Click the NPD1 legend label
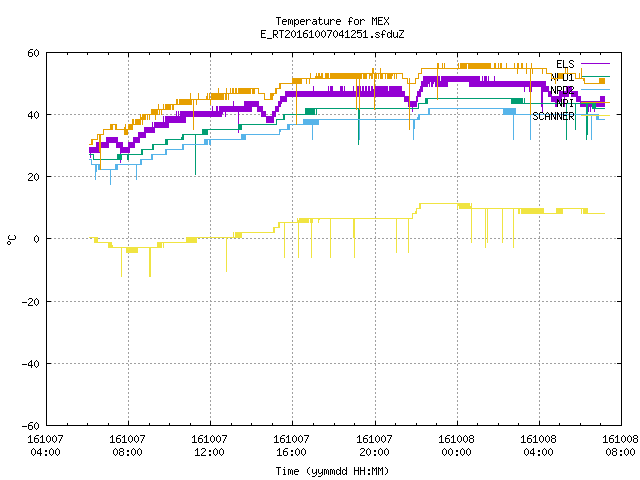The width and height of the screenshot is (640, 480). (x=562, y=77)
